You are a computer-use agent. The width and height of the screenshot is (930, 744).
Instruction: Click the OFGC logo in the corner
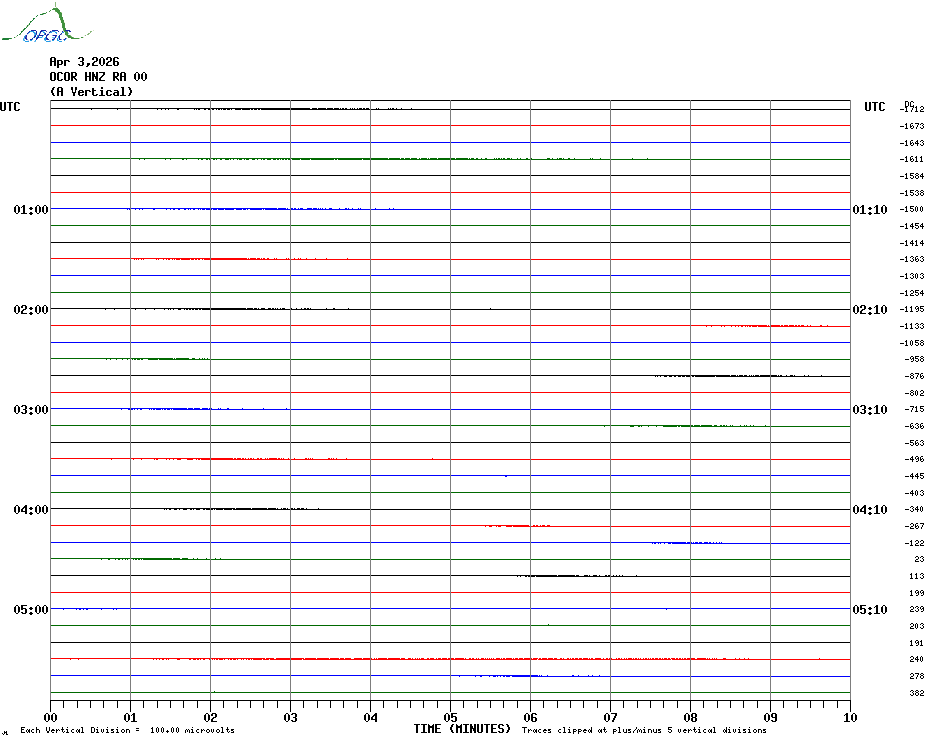tap(36, 26)
